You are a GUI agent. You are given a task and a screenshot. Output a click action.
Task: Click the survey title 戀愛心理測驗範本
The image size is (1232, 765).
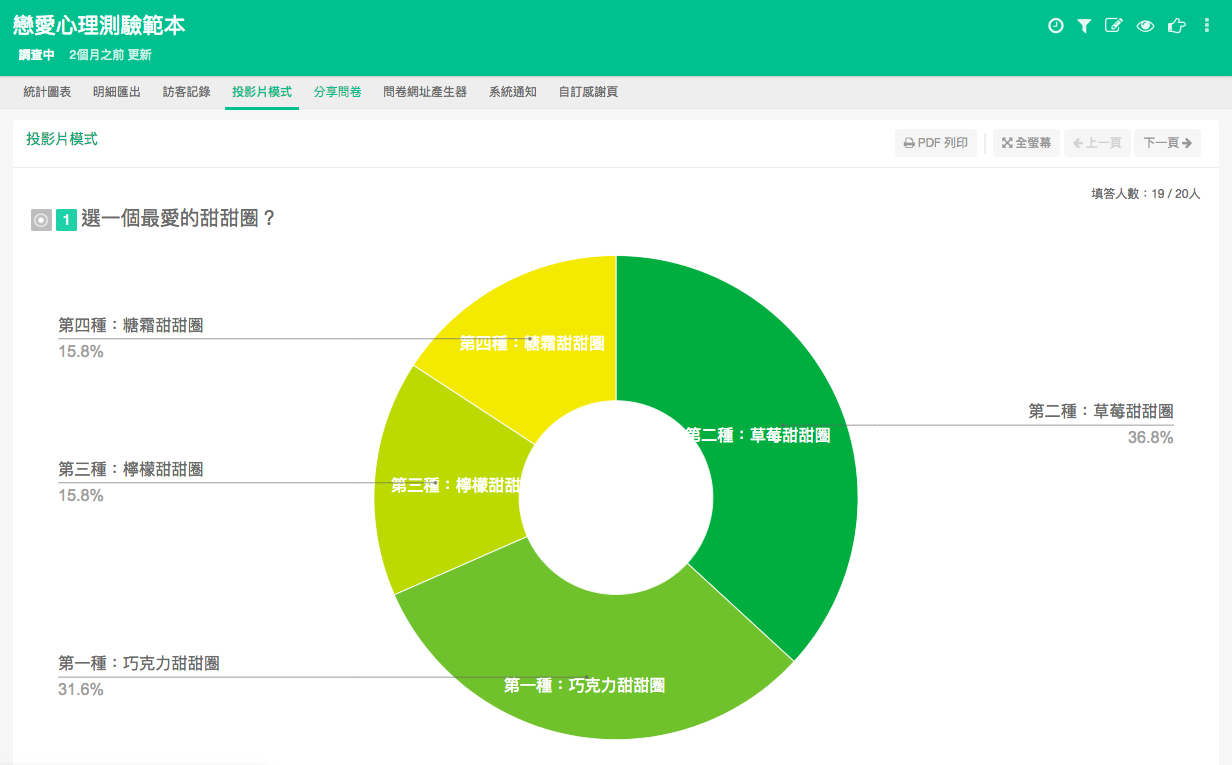[99, 27]
